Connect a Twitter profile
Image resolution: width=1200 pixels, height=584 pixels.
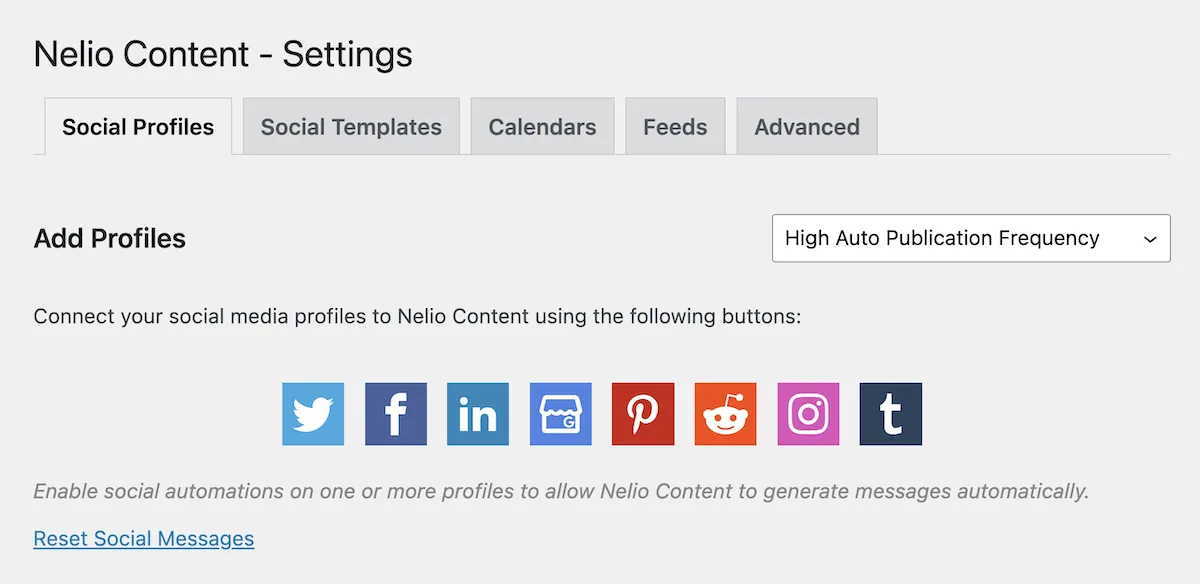click(313, 414)
